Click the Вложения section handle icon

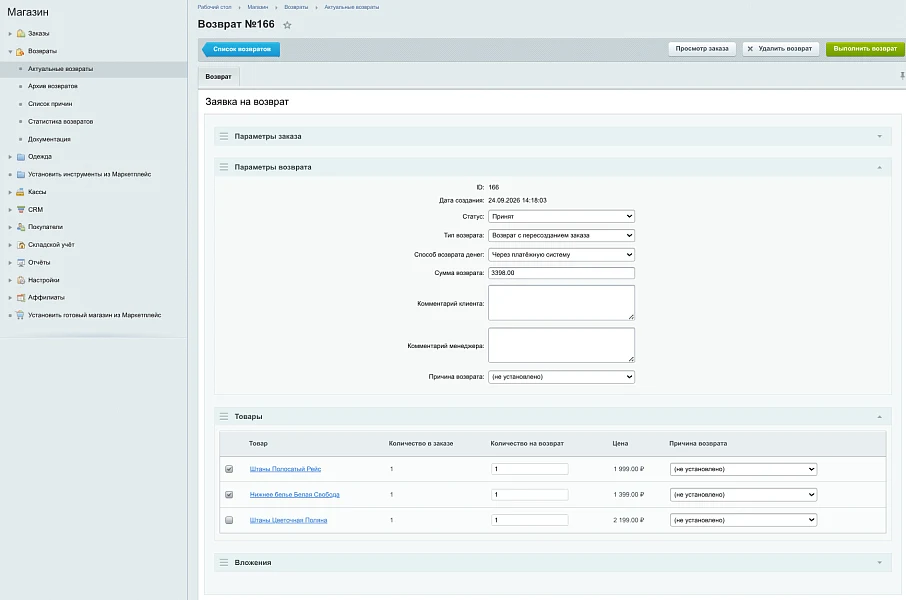(x=224, y=562)
